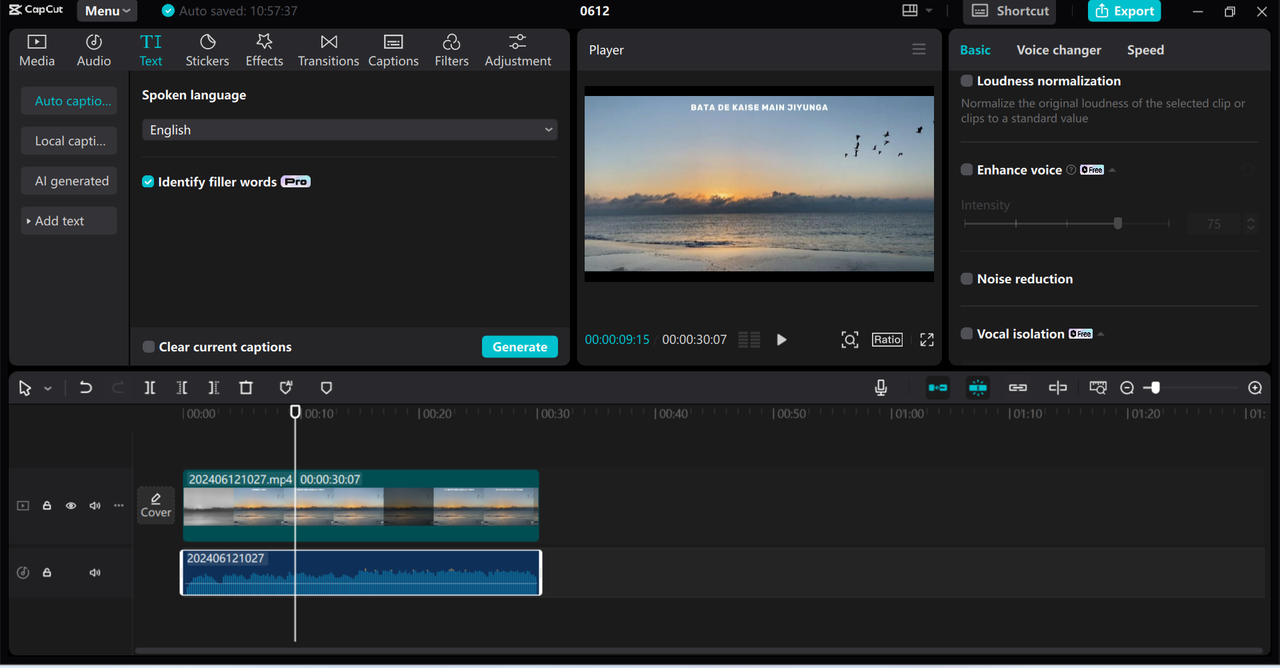Image resolution: width=1280 pixels, height=668 pixels.
Task: Open the Spoken language English dropdown
Action: [x=349, y=130]
